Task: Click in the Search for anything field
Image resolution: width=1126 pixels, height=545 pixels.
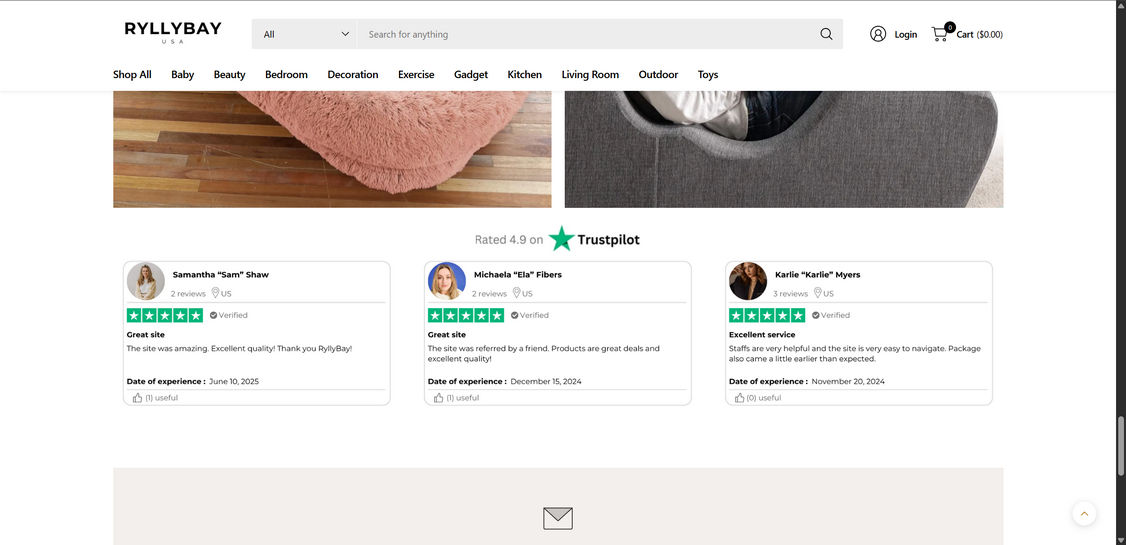Action: click(x=587, y=34)
